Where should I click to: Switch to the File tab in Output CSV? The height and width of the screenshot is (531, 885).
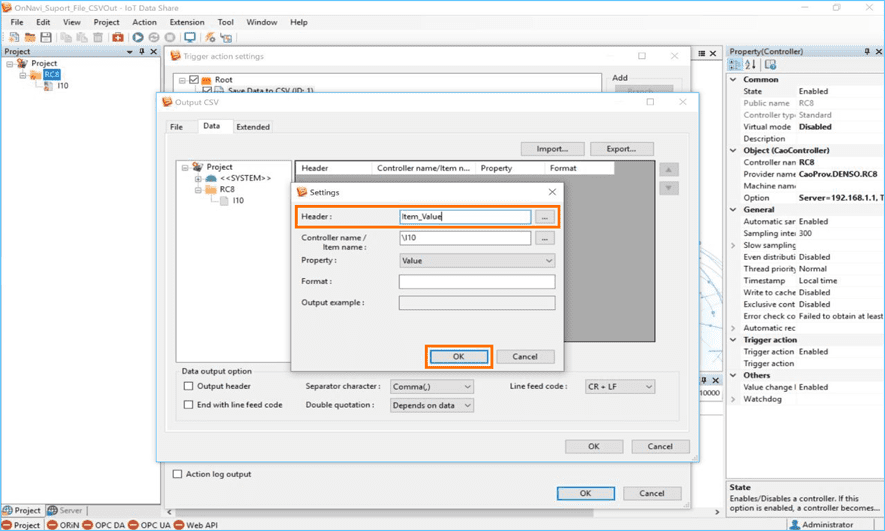pos(177,127)
